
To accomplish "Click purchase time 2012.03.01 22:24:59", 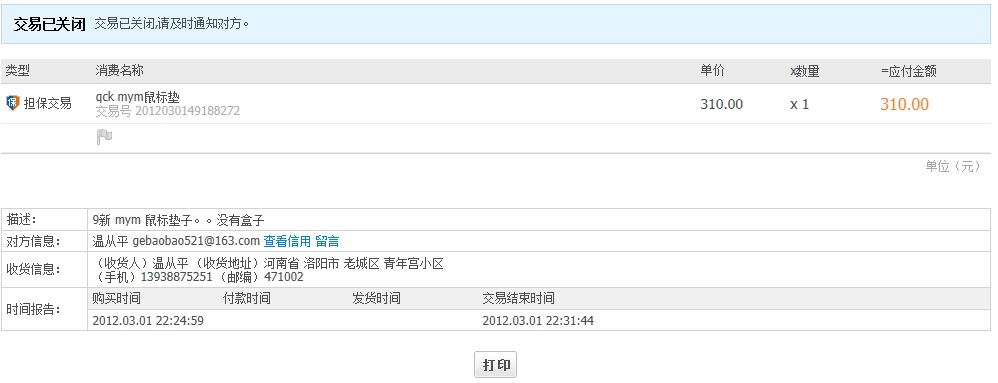I will pos(148,321).
